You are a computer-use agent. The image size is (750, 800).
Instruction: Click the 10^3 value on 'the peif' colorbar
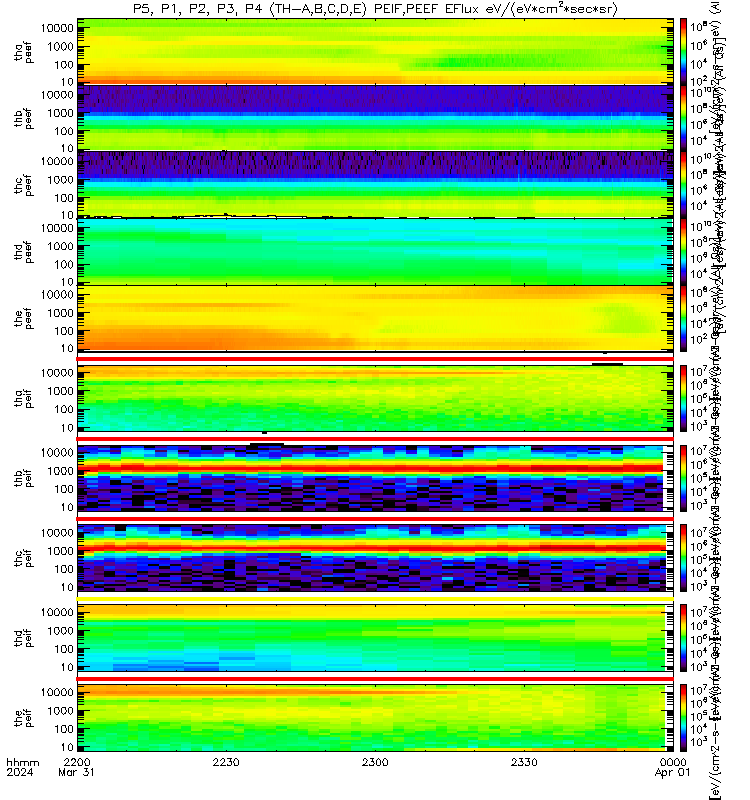click(698, 742)
